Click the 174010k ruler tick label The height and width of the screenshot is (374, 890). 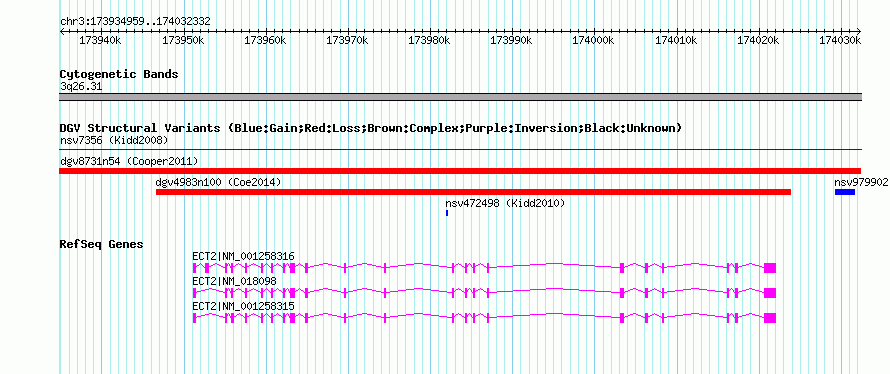tap(675, 40)
